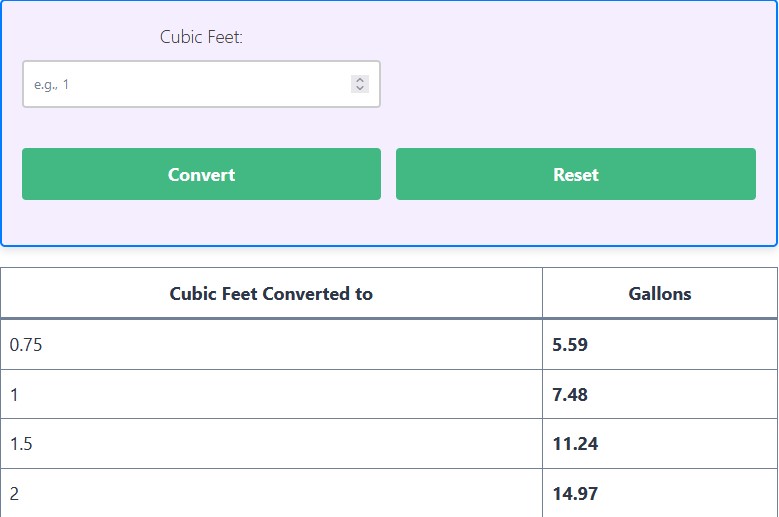779x517 pixels.
Task: Select the 14.97 gallons cell
Action: pyautogui.click(x=660, y=493)
